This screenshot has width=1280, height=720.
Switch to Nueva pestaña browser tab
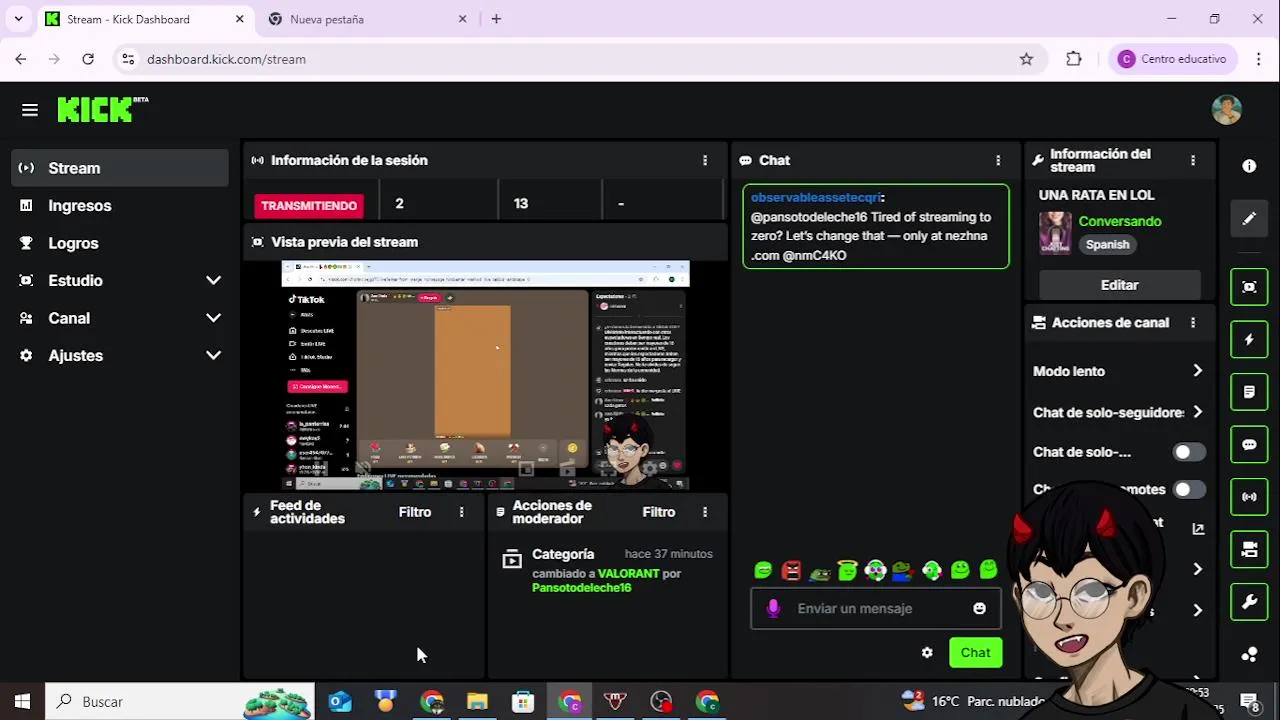pyautogui.click(x=367, y=19)
